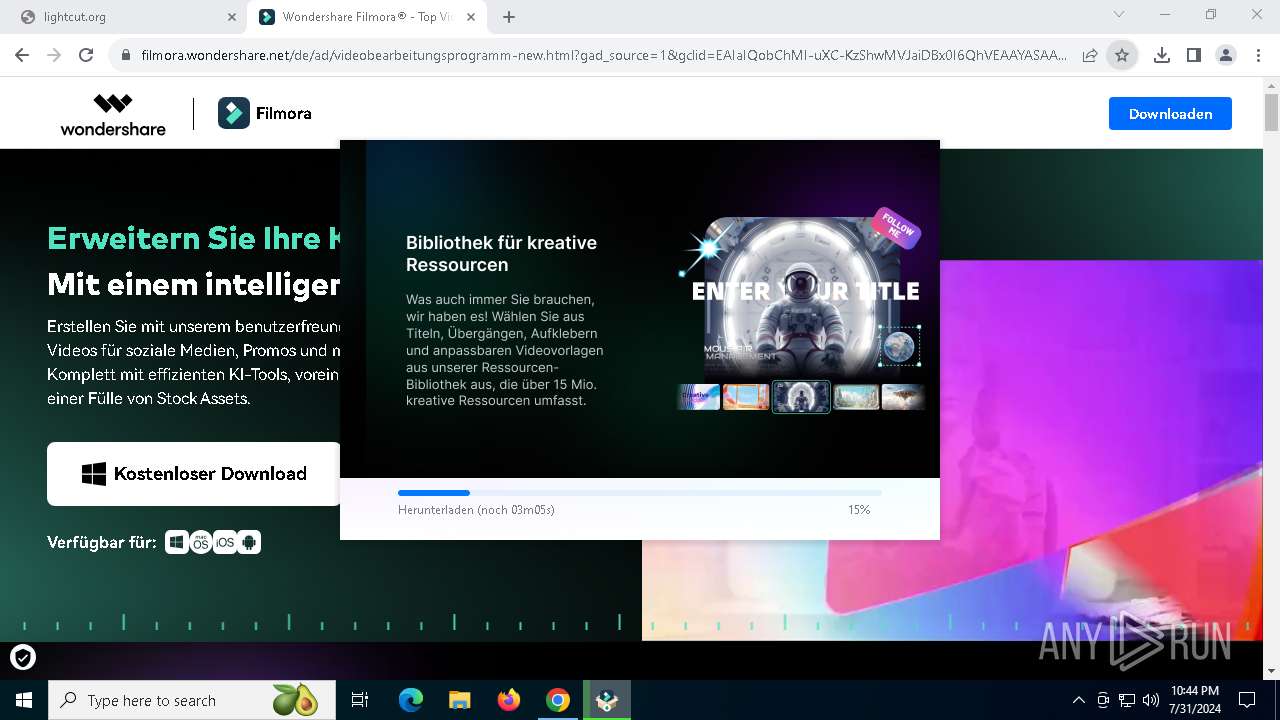The height and width of the screenshot is (720, 1280).
Task: Click the installer download progress bar
Action: (x=640, y=493)
